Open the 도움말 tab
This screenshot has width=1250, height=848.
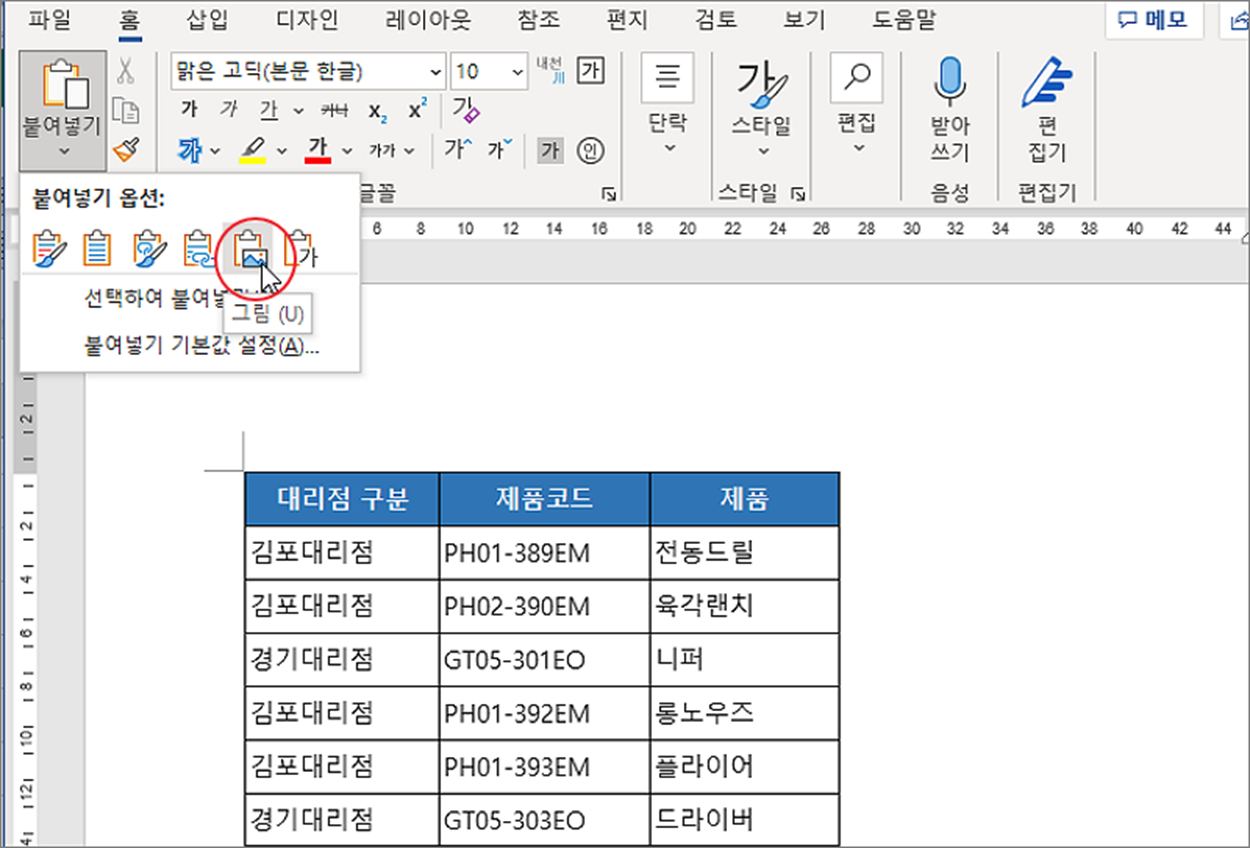click(x=904, y=19)
